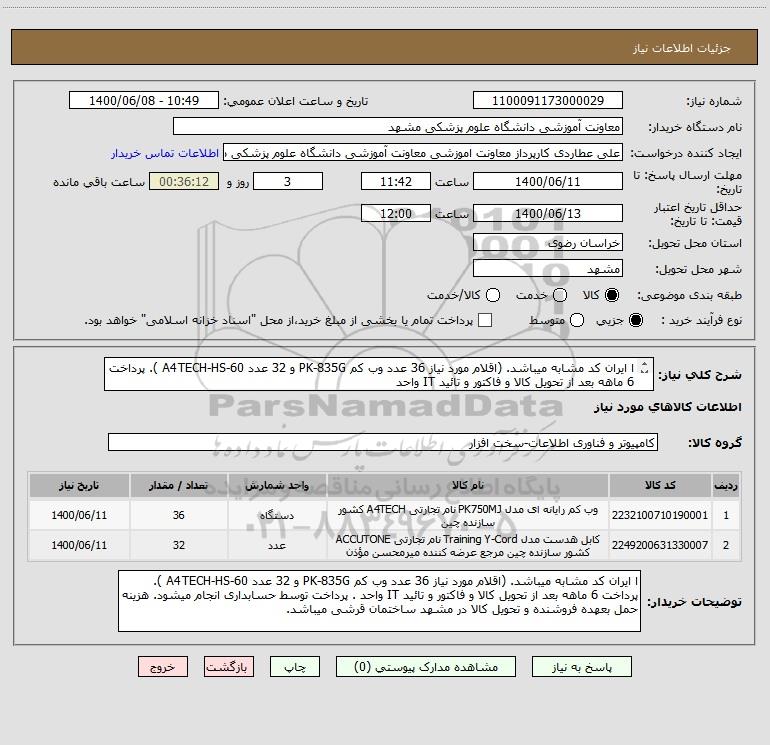
Task: Click the unit cell دستگاه
Action: 277,515
